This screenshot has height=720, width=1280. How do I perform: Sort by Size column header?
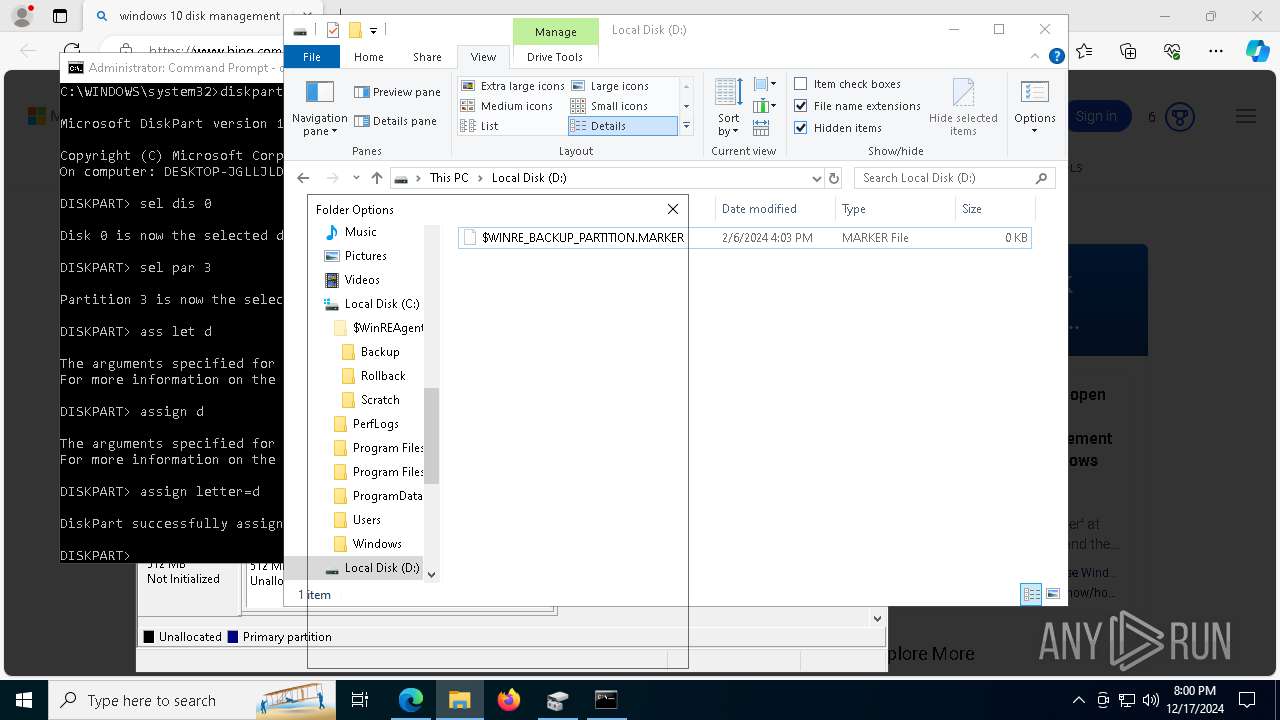[995, 209]
